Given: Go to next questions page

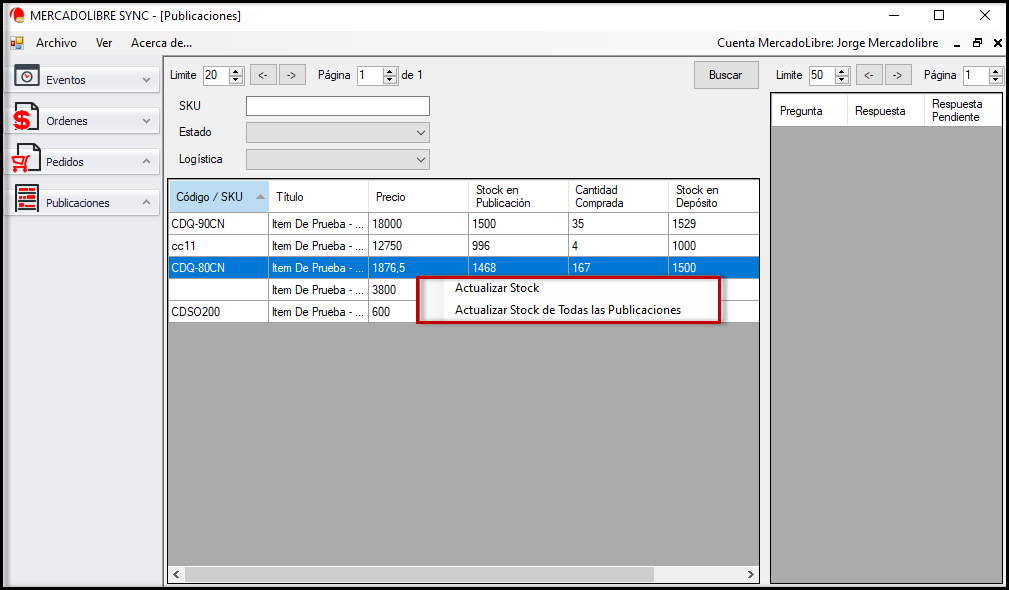Looking at the screenshot, I should [x=898, y=75].
